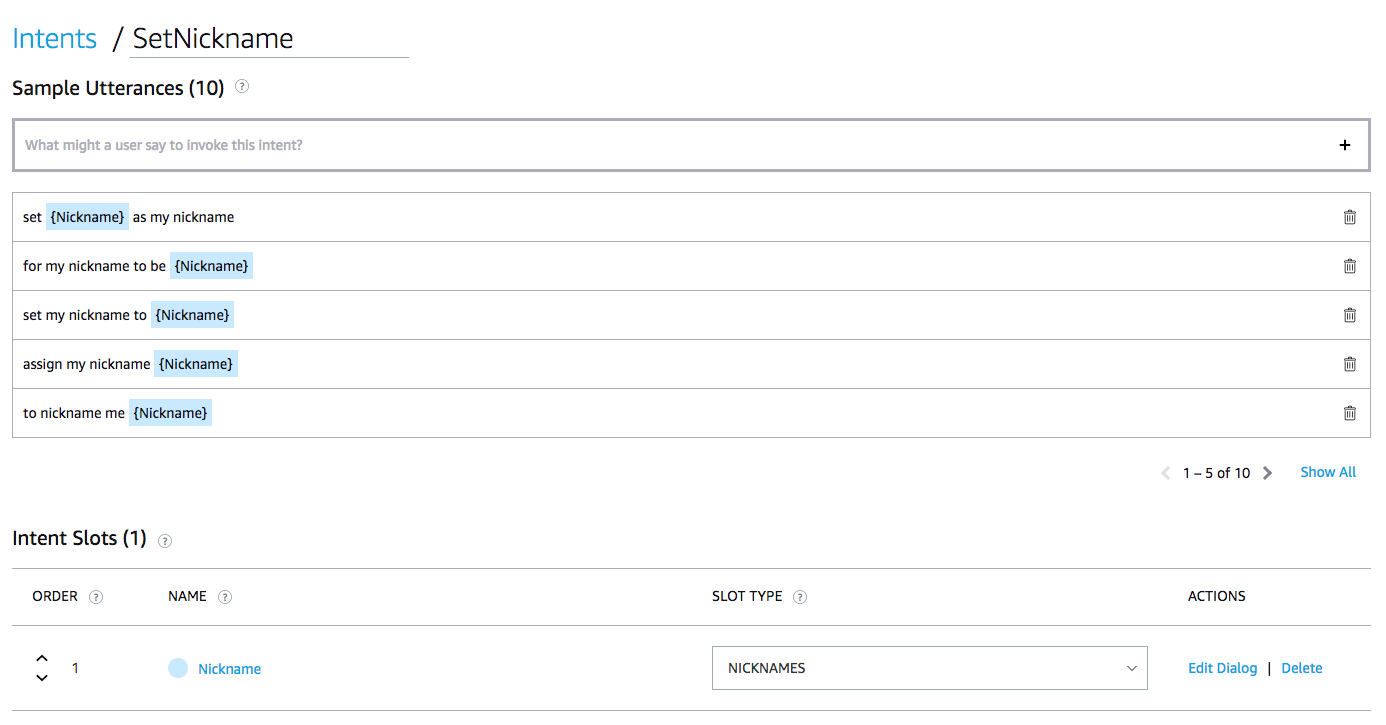Open help icon beside Sample Utterances heading
This screenshot has height=725, width=1386.
point(241,87)
